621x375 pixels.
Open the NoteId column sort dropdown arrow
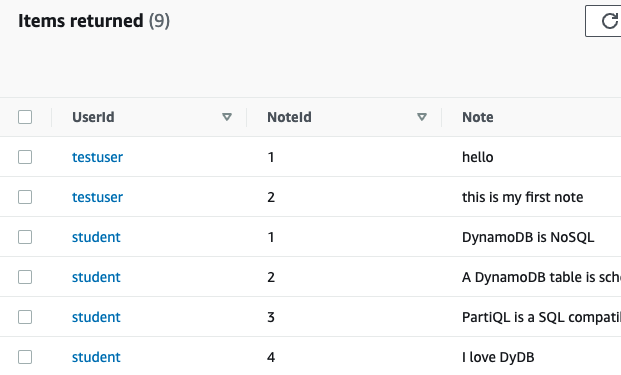(422, 117)
